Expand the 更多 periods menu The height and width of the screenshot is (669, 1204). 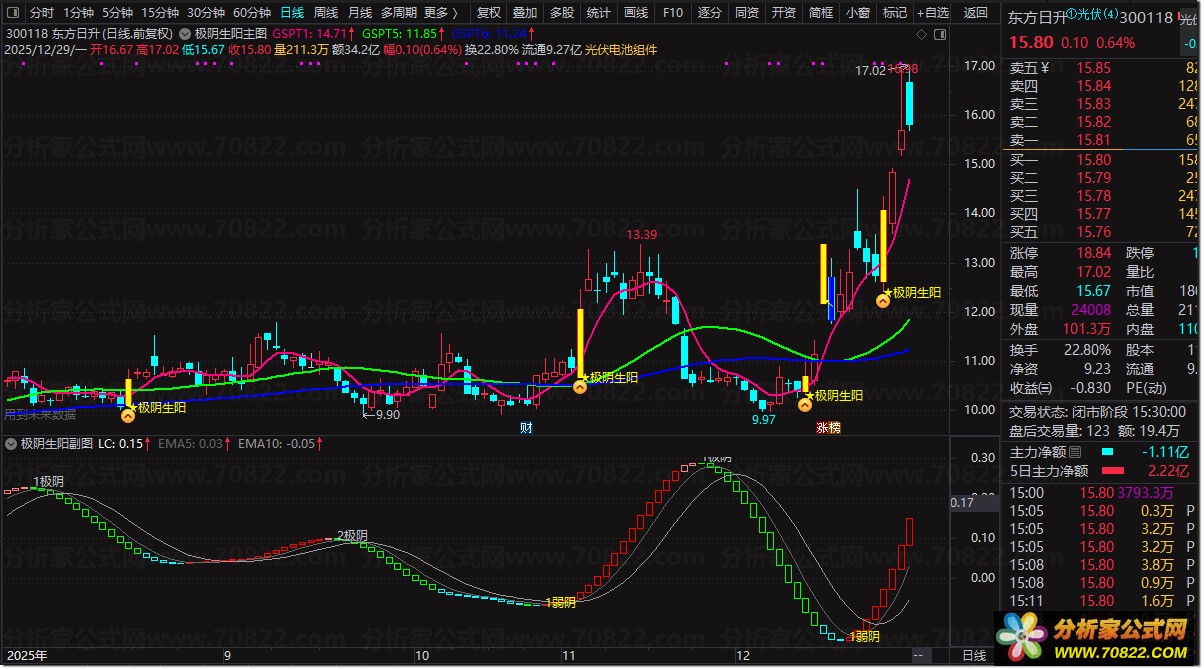(441, 13)
